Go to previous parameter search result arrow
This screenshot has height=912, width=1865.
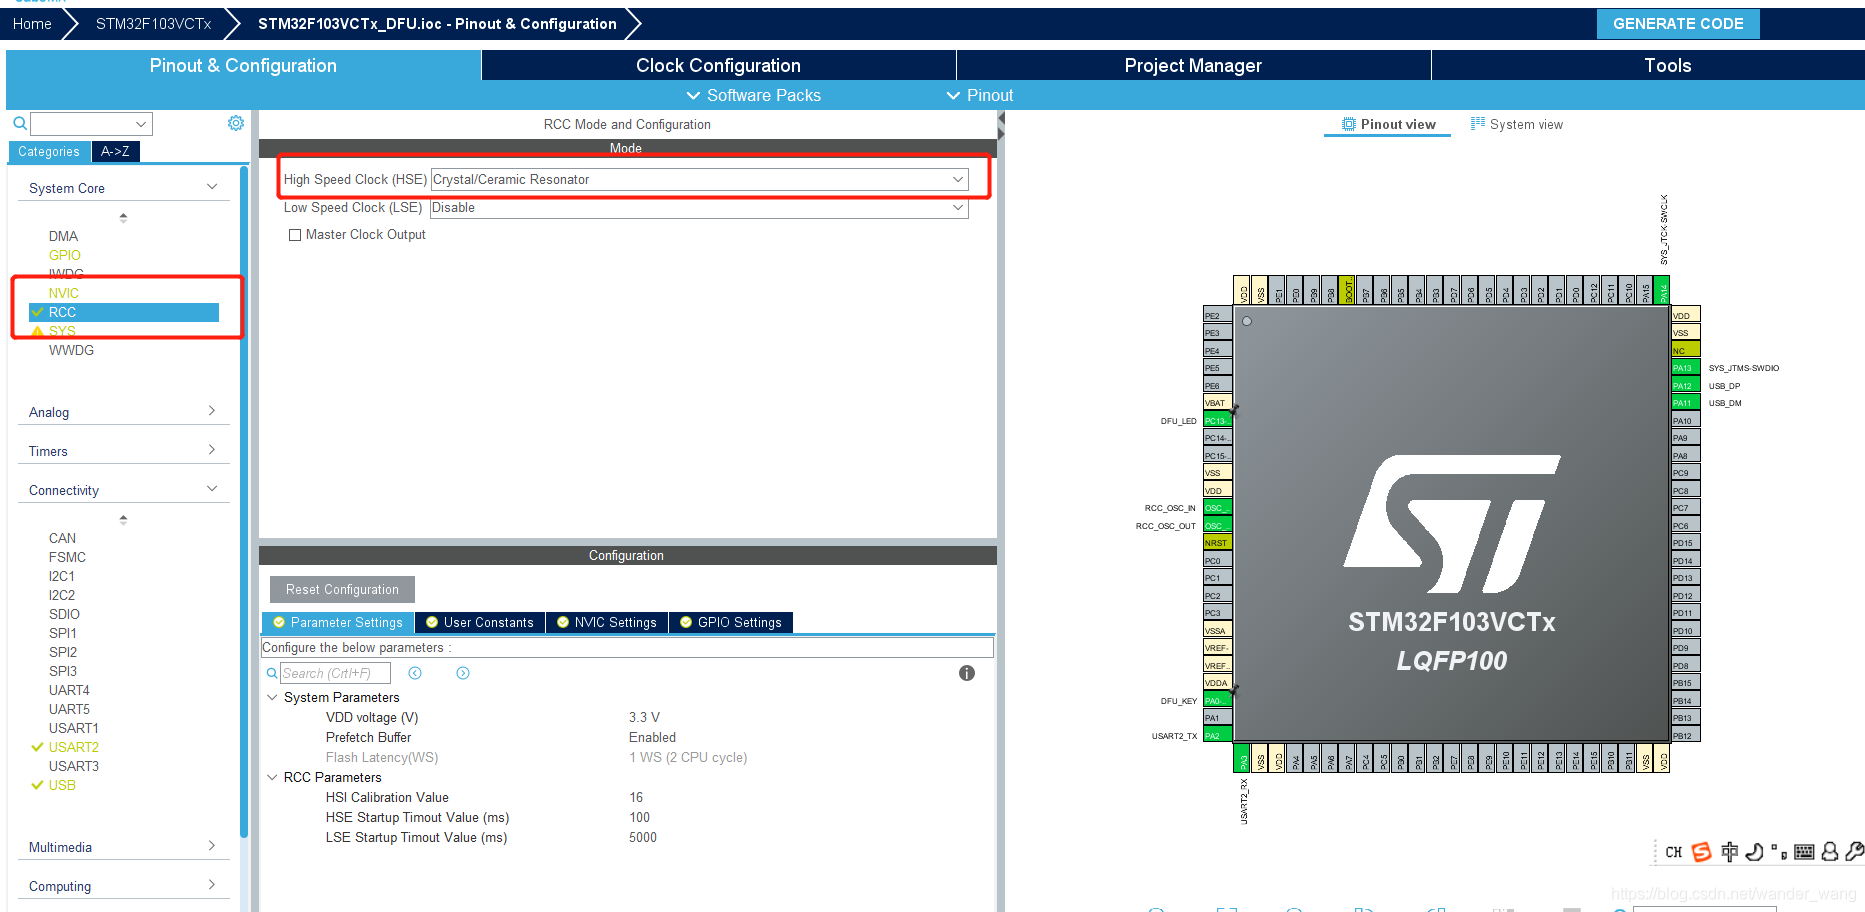click(415, 673)
